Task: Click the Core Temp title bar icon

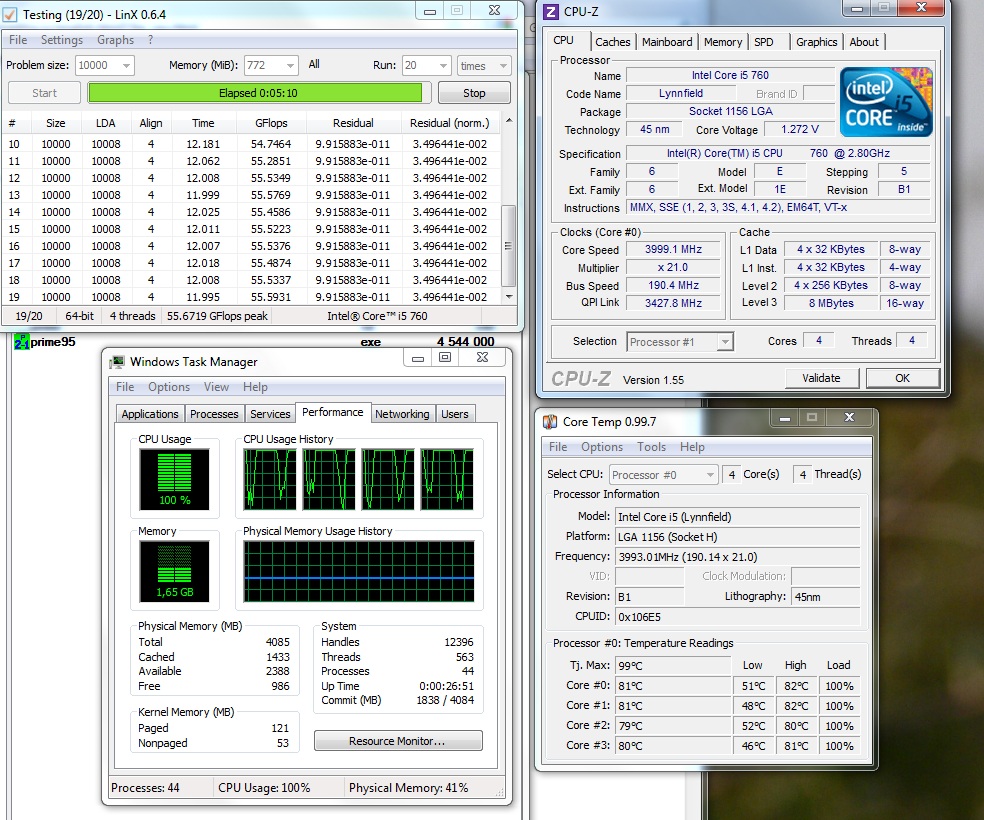Action: pyautogui.click(x=550, y=422)
